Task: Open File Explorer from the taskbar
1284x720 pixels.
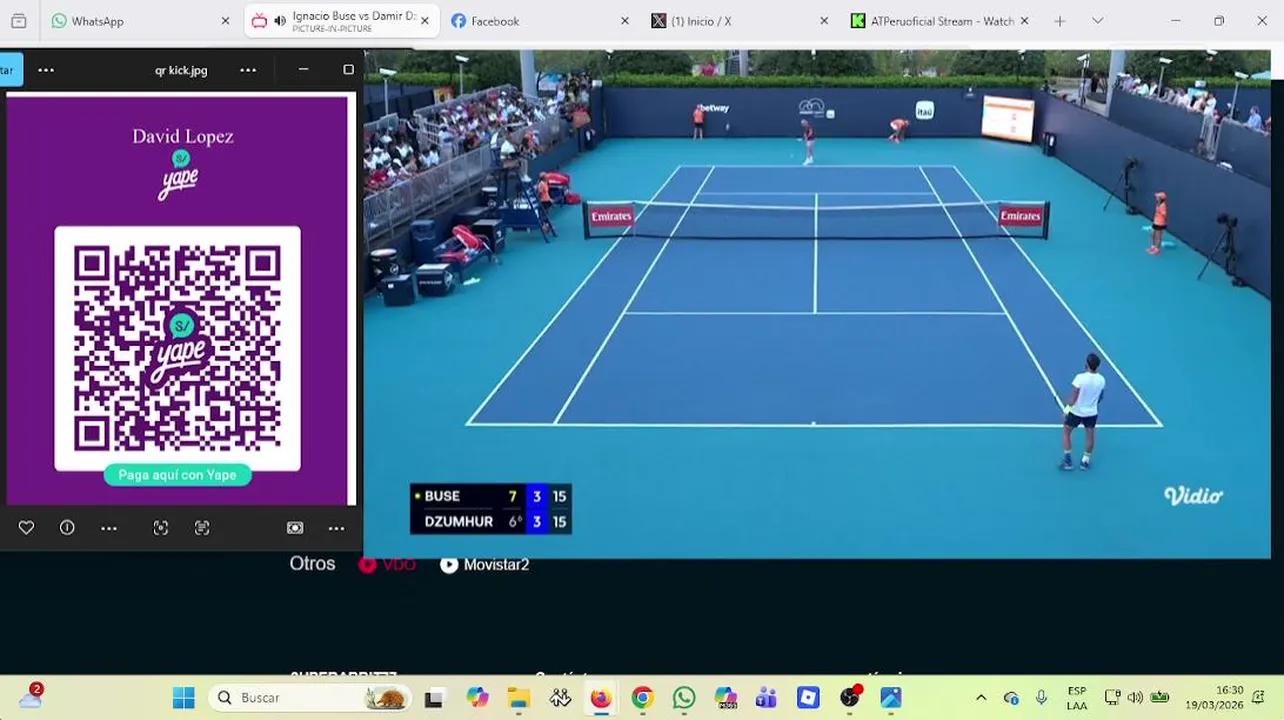Action: pos(518,698)
